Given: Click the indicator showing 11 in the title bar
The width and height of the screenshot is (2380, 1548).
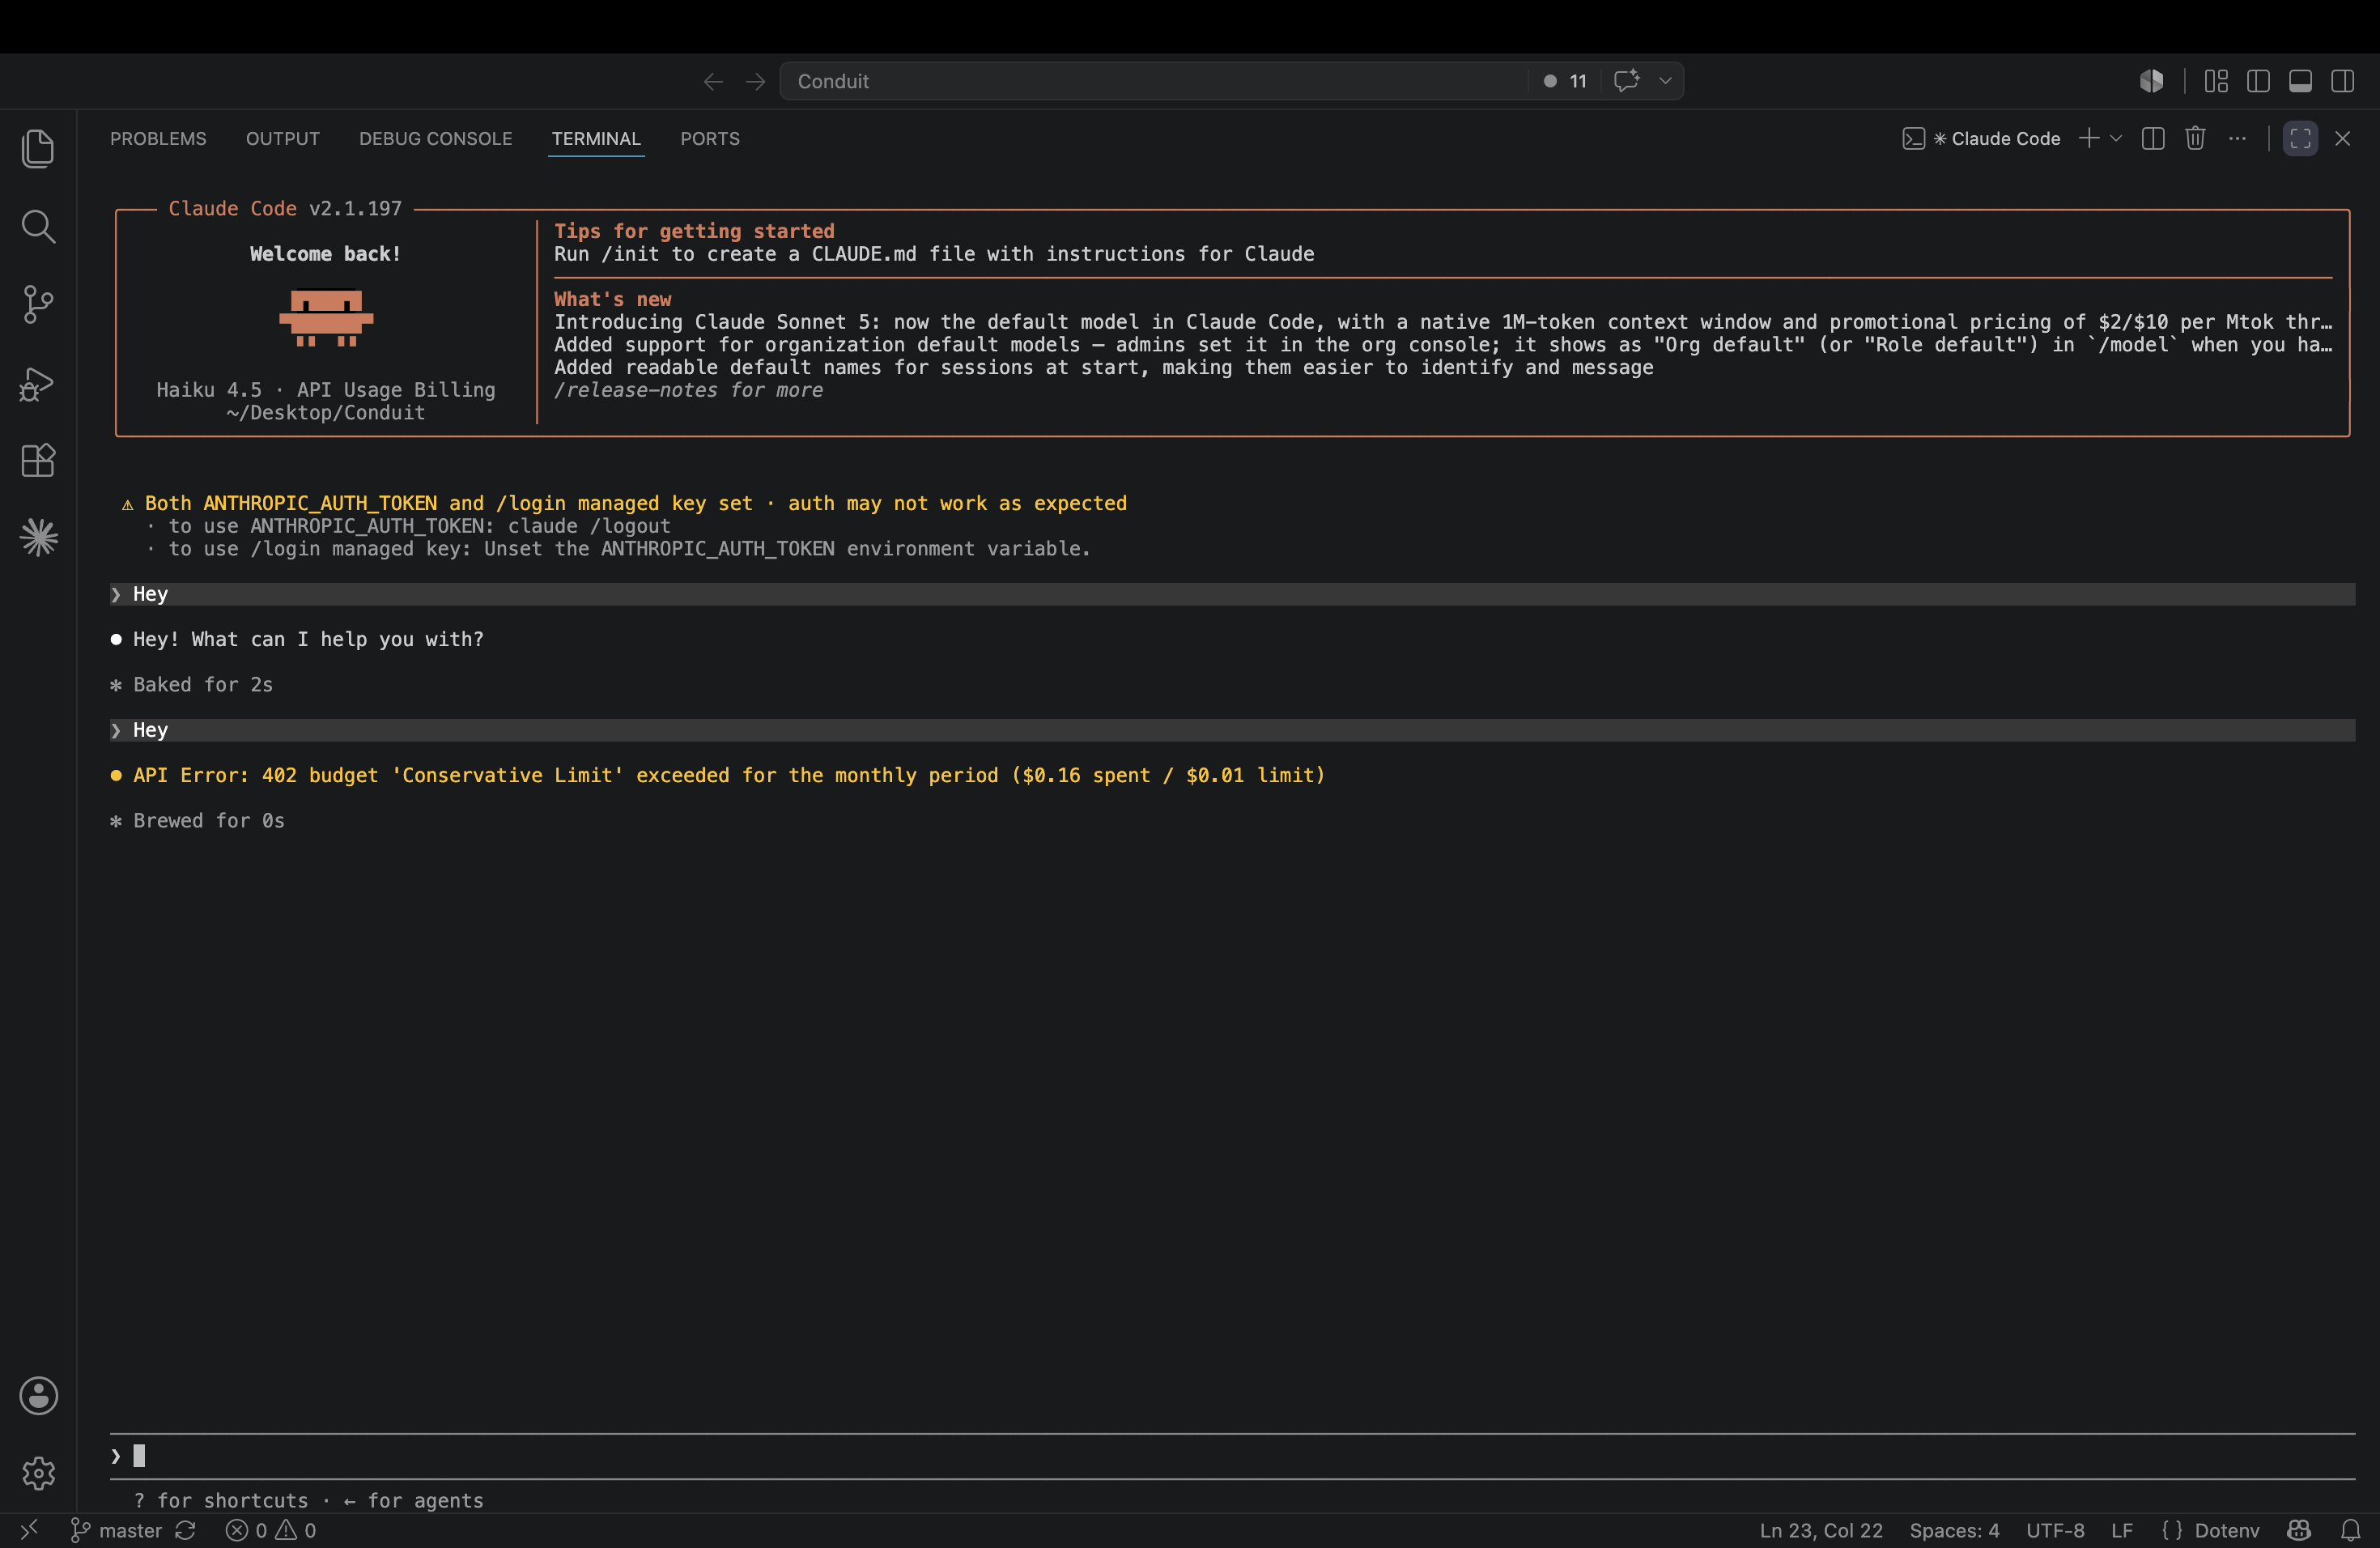Looking at the screenshot, I should 1565,81.
